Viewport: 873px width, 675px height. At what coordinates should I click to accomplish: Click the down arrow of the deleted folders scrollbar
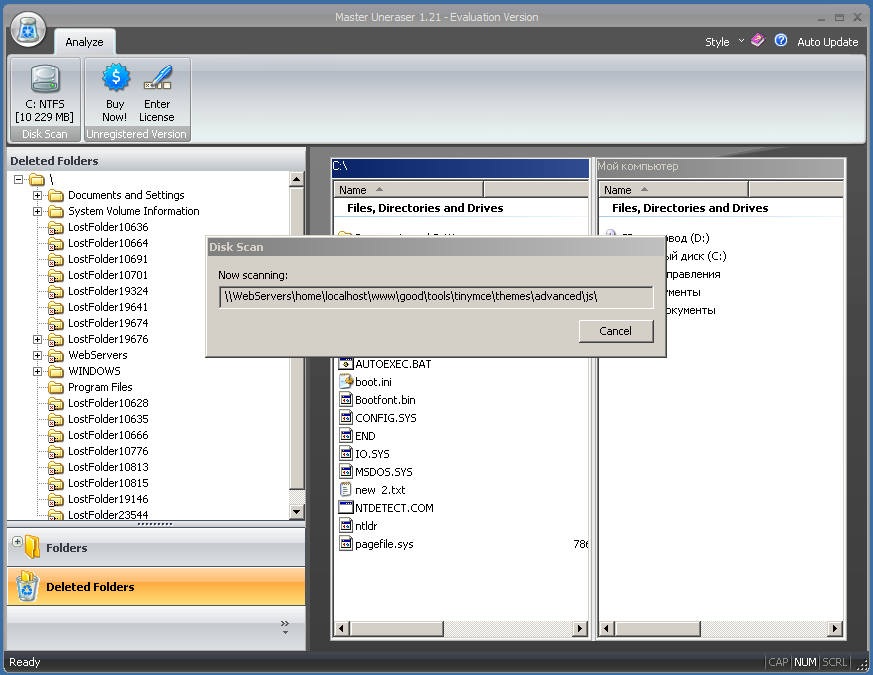click(x=297, y=512)
